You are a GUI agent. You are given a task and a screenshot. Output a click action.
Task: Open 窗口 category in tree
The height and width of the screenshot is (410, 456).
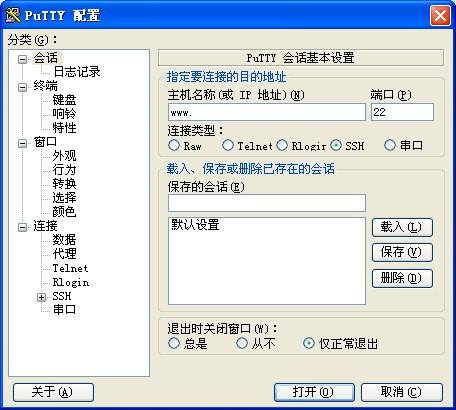45,142
